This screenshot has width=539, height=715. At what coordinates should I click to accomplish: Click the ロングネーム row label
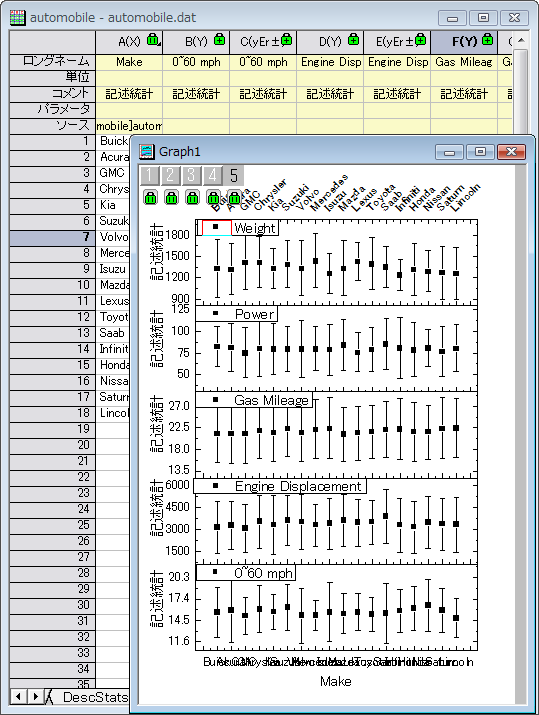[52, 62]
